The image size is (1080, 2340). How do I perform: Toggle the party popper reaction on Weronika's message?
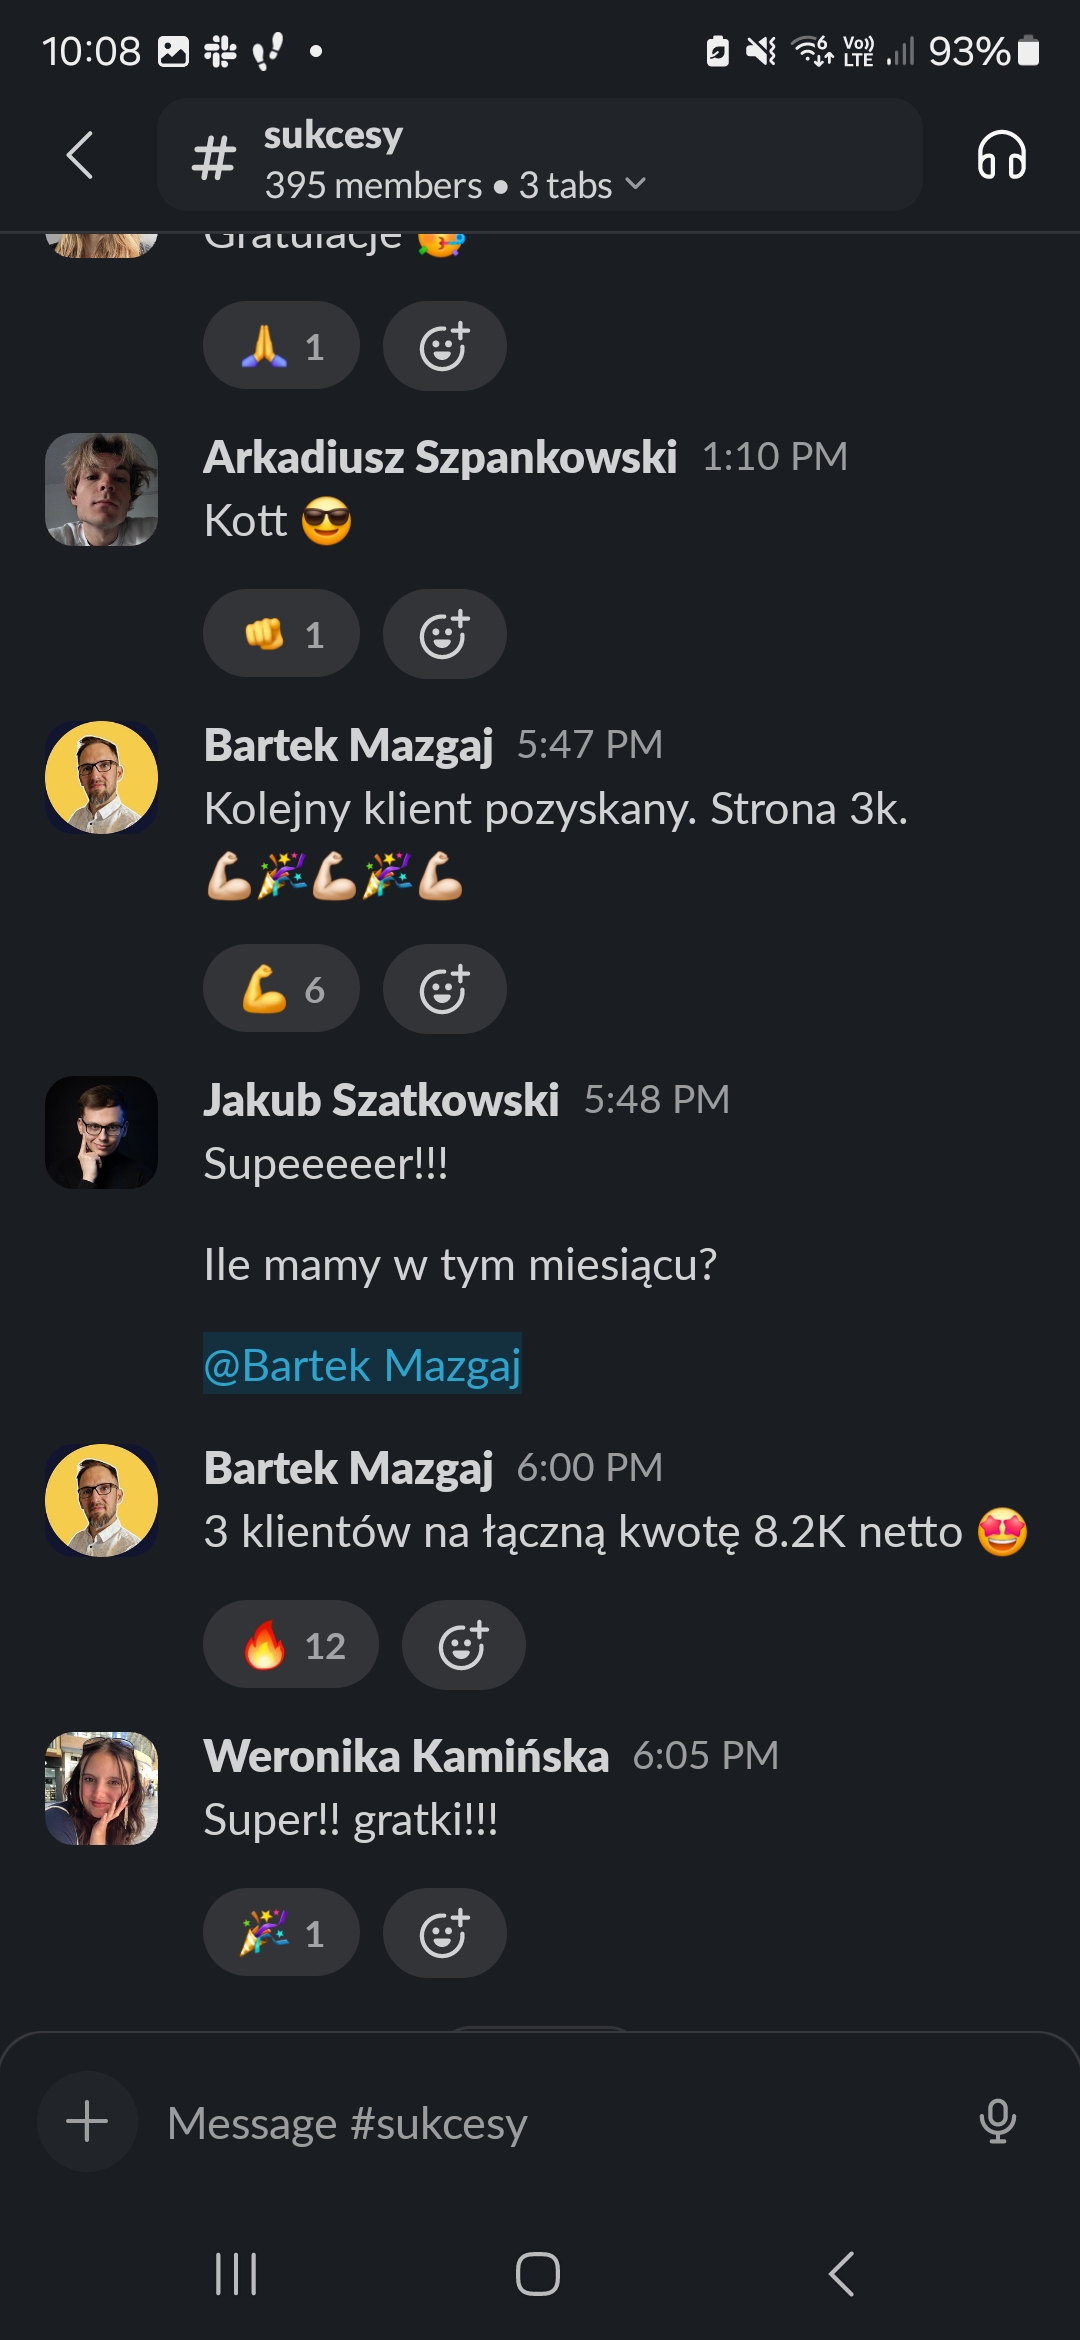tap(281, 1933)
